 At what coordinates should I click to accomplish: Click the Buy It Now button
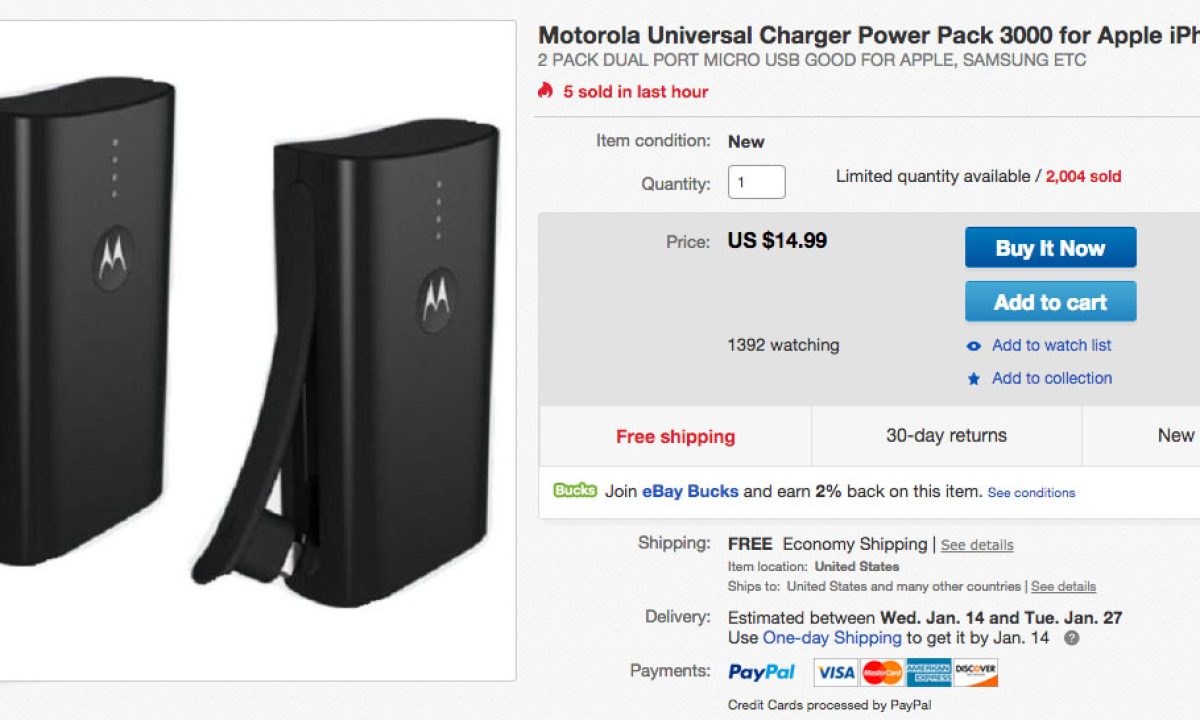point(1050,248)
